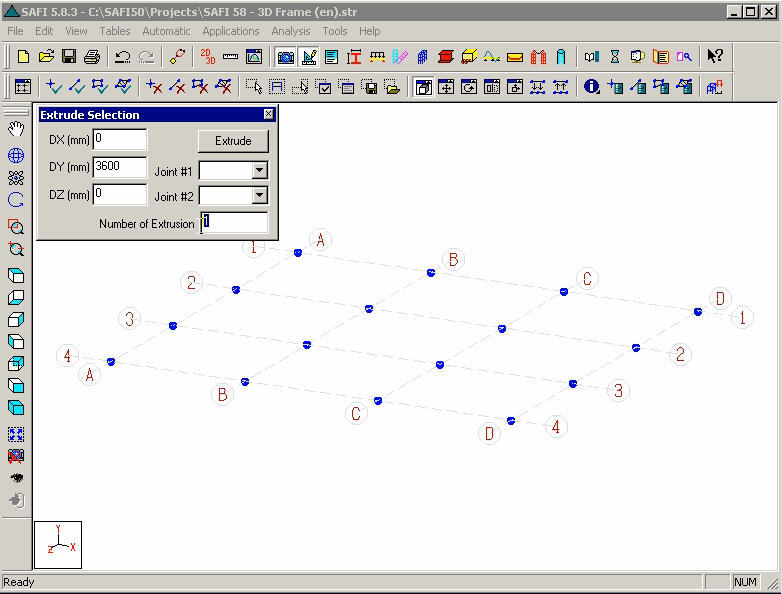
Task: Toggle the camera render view button
Action: pyautogui.click(x=285, y=56)
